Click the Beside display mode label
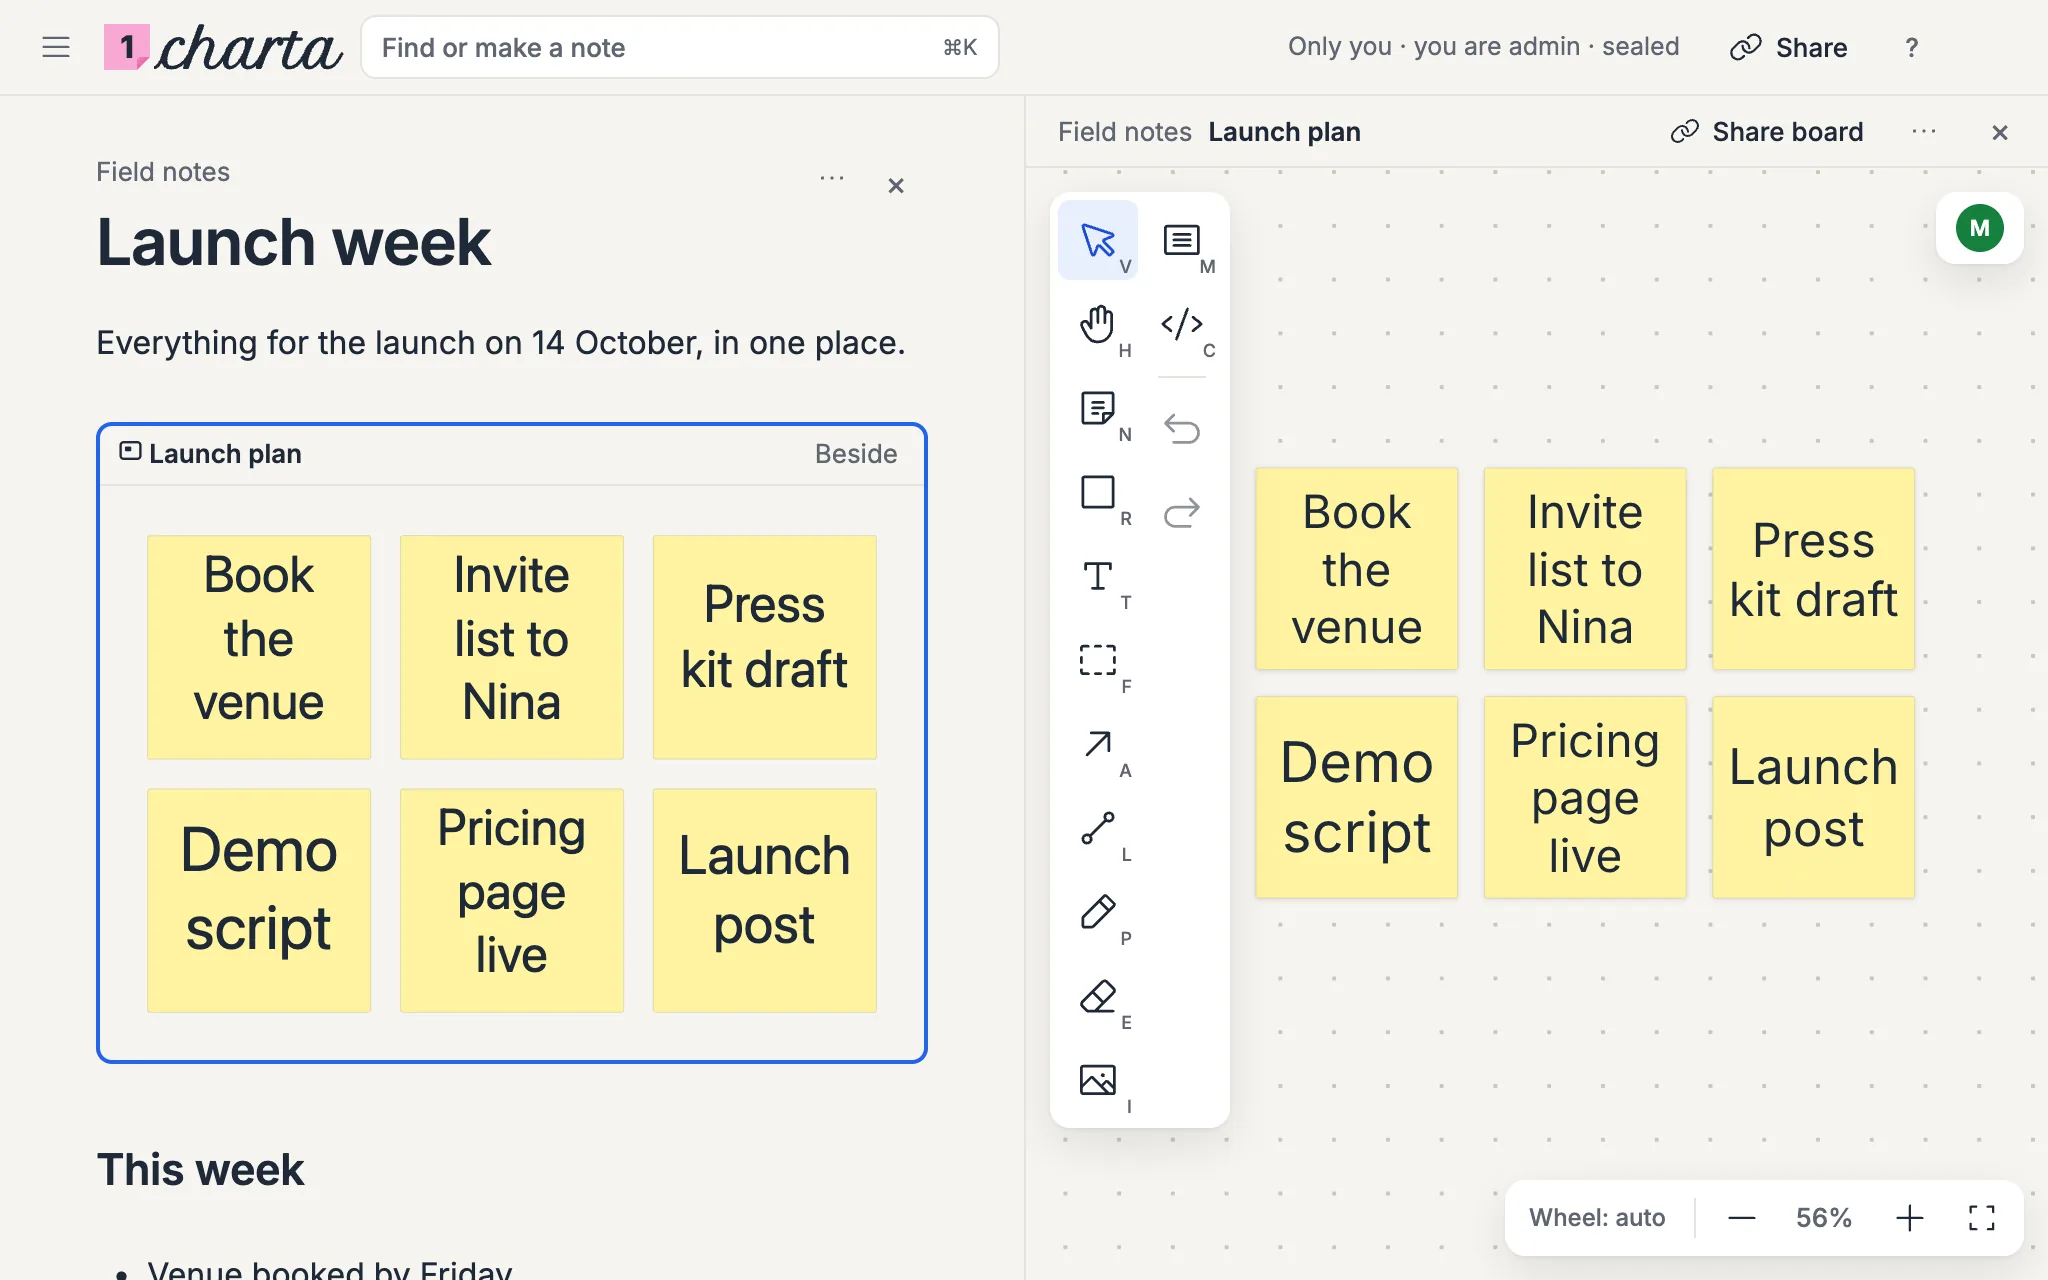Screen dimensions: 2048x1280 click(856, 454)
